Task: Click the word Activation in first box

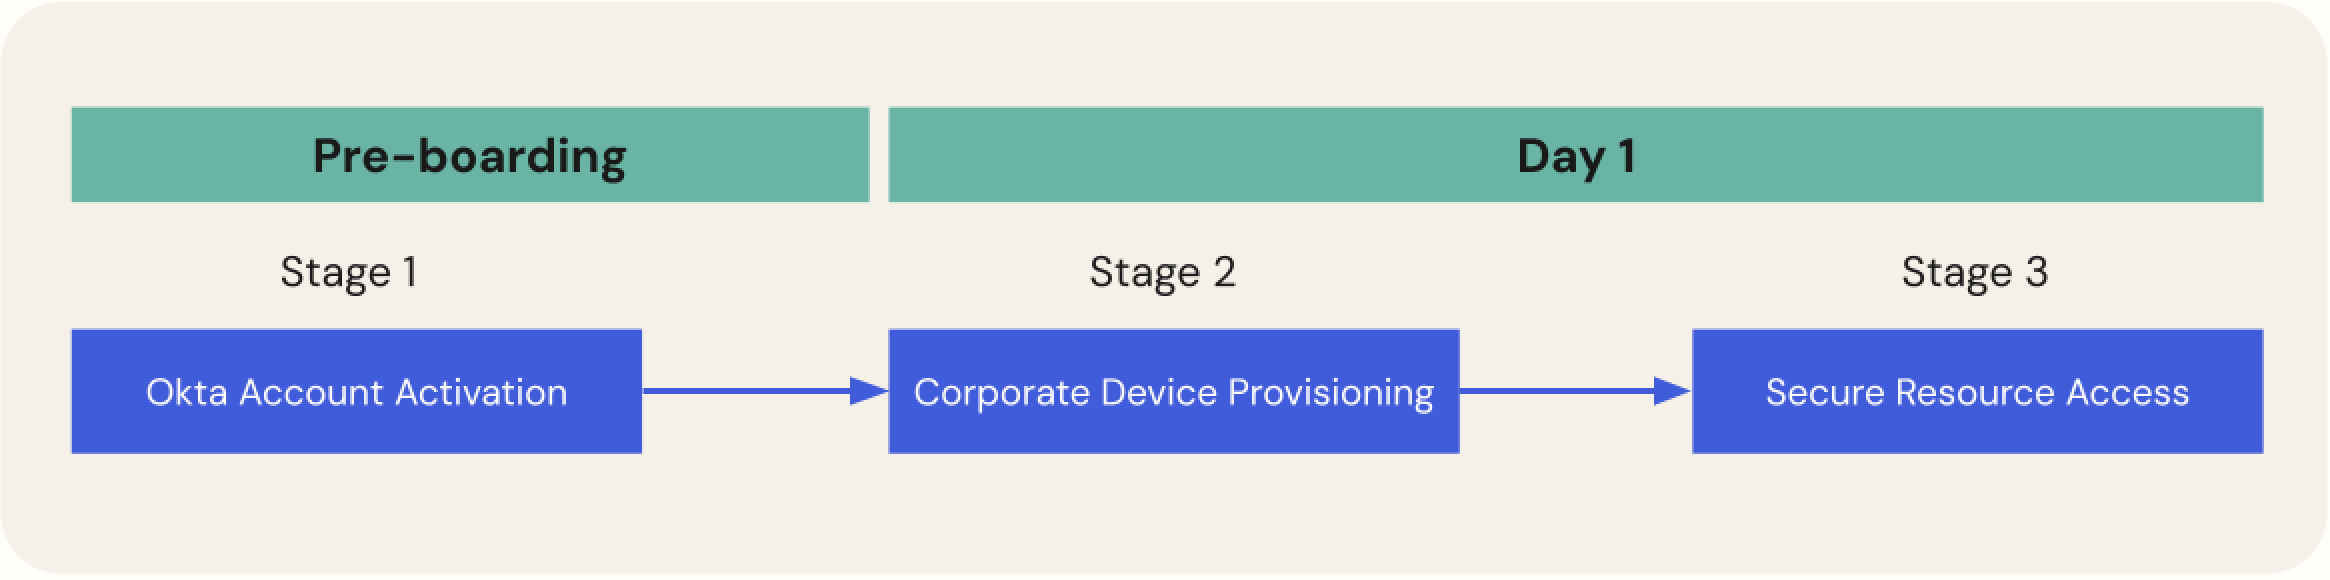Action: point(481,392)
